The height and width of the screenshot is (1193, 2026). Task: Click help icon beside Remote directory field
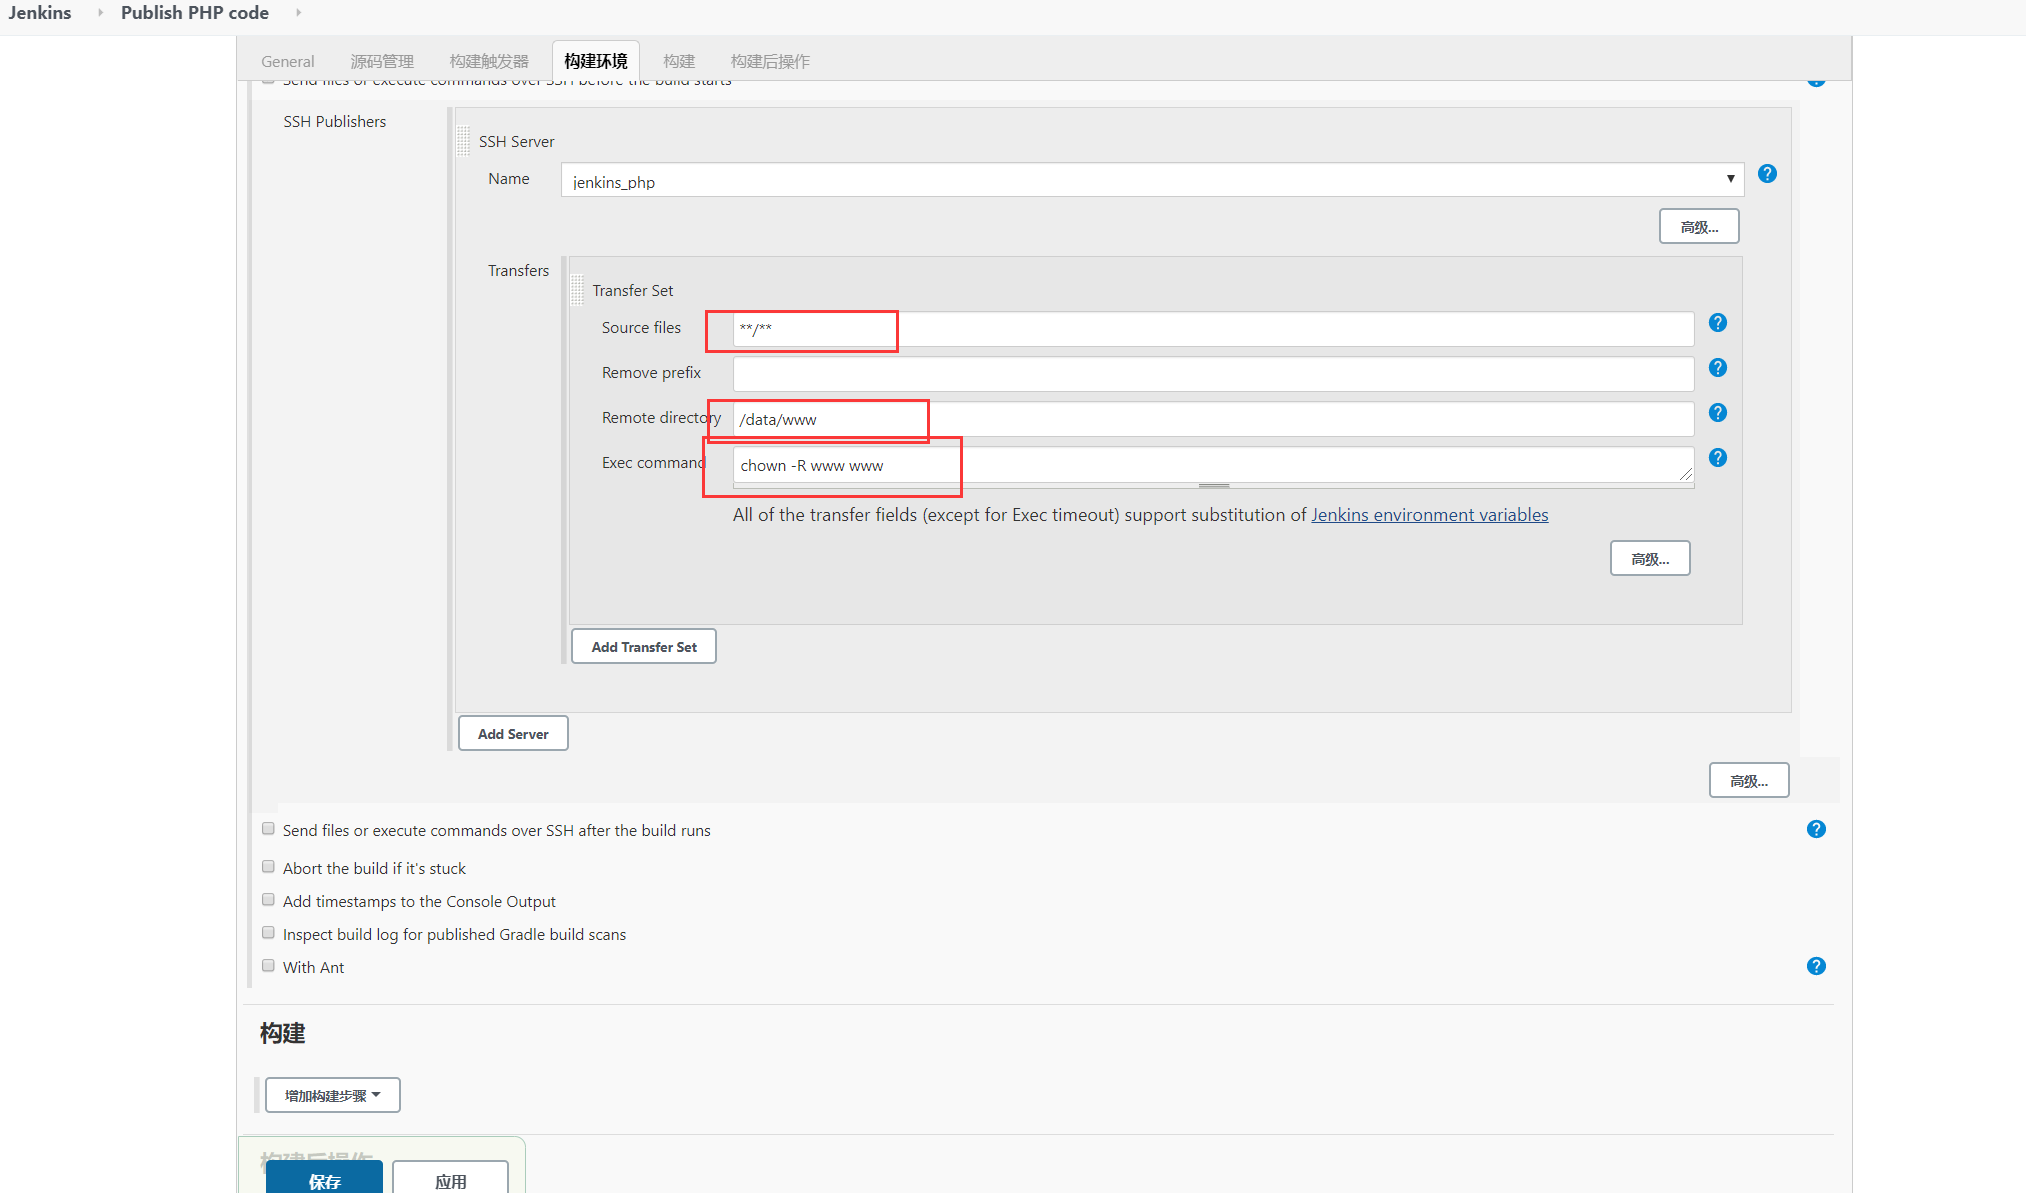(x=1718, y=413)
